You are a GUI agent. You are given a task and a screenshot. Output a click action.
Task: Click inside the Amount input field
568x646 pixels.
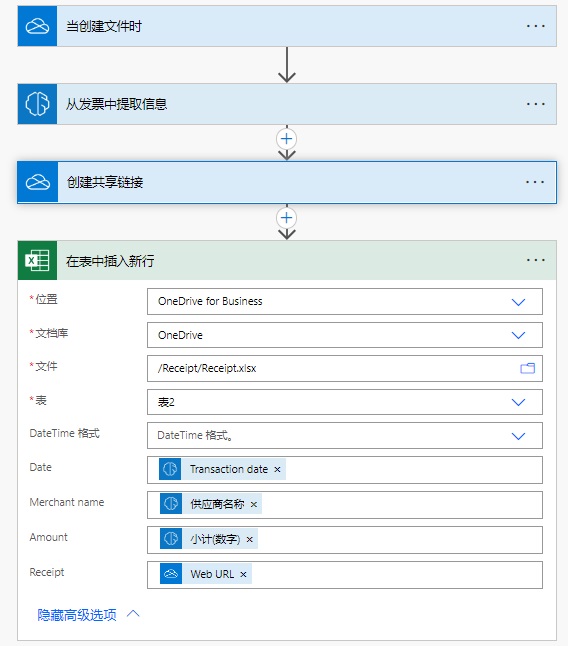tap(345, 540)
